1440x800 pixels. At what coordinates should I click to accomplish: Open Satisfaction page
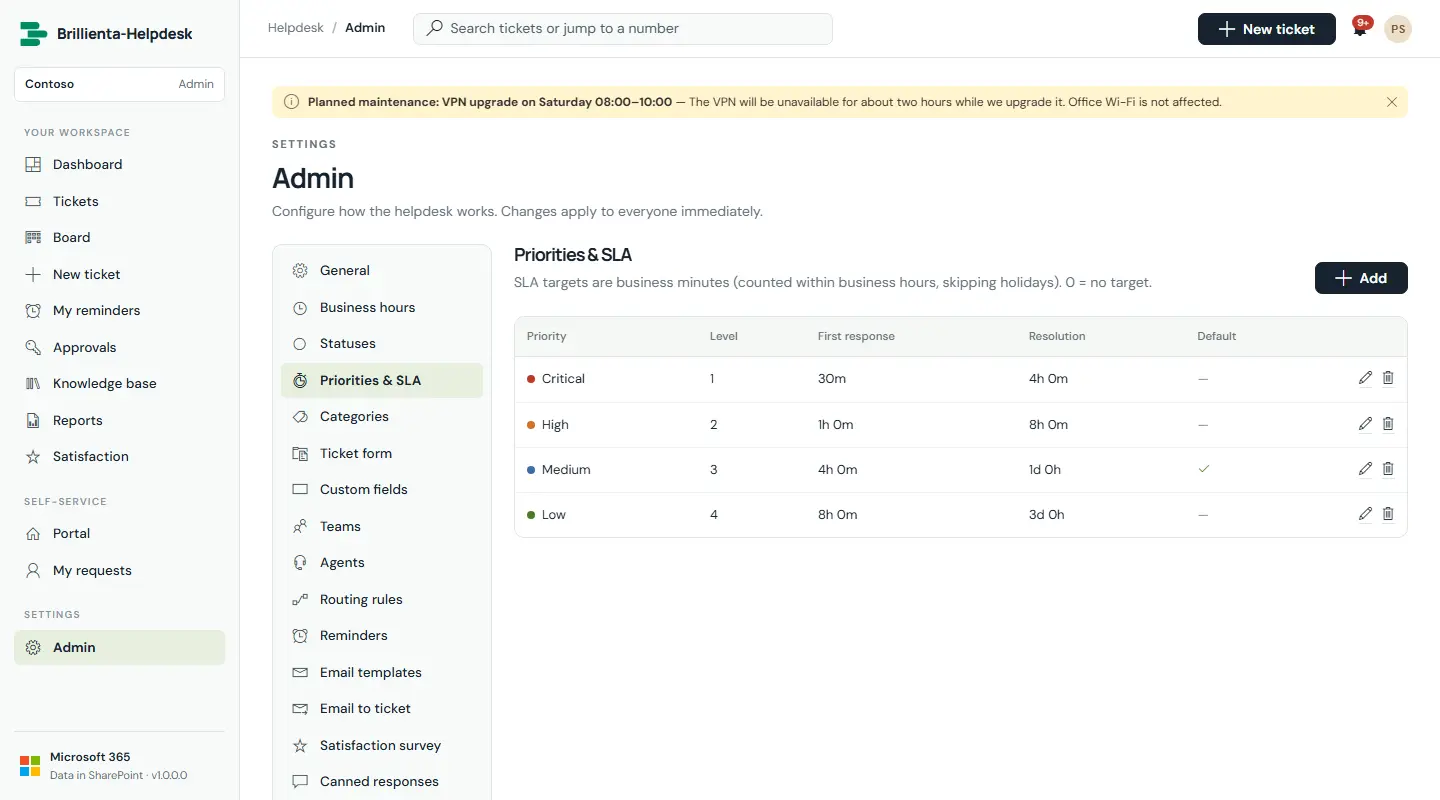pyautogui.click(x=119, y=456)
